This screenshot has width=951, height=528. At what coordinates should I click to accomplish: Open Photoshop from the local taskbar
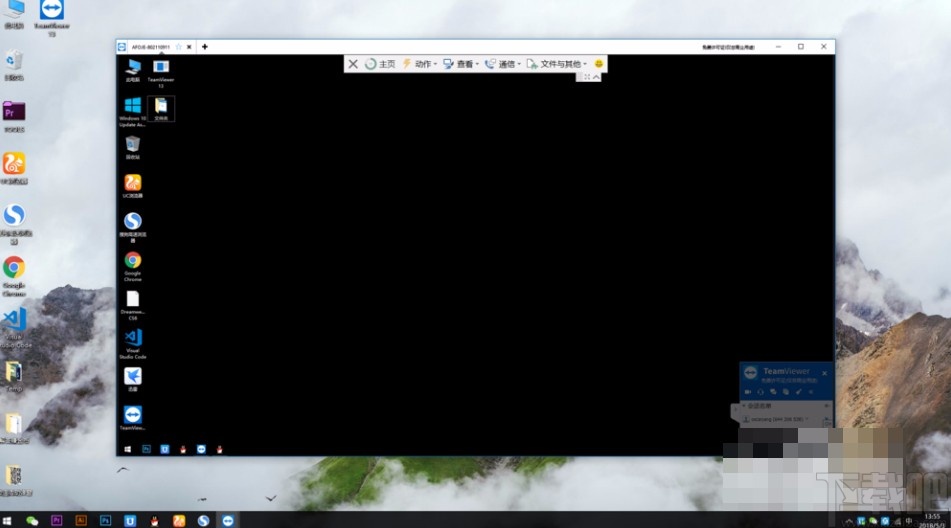pyautogui.click(x=106, y=521)
